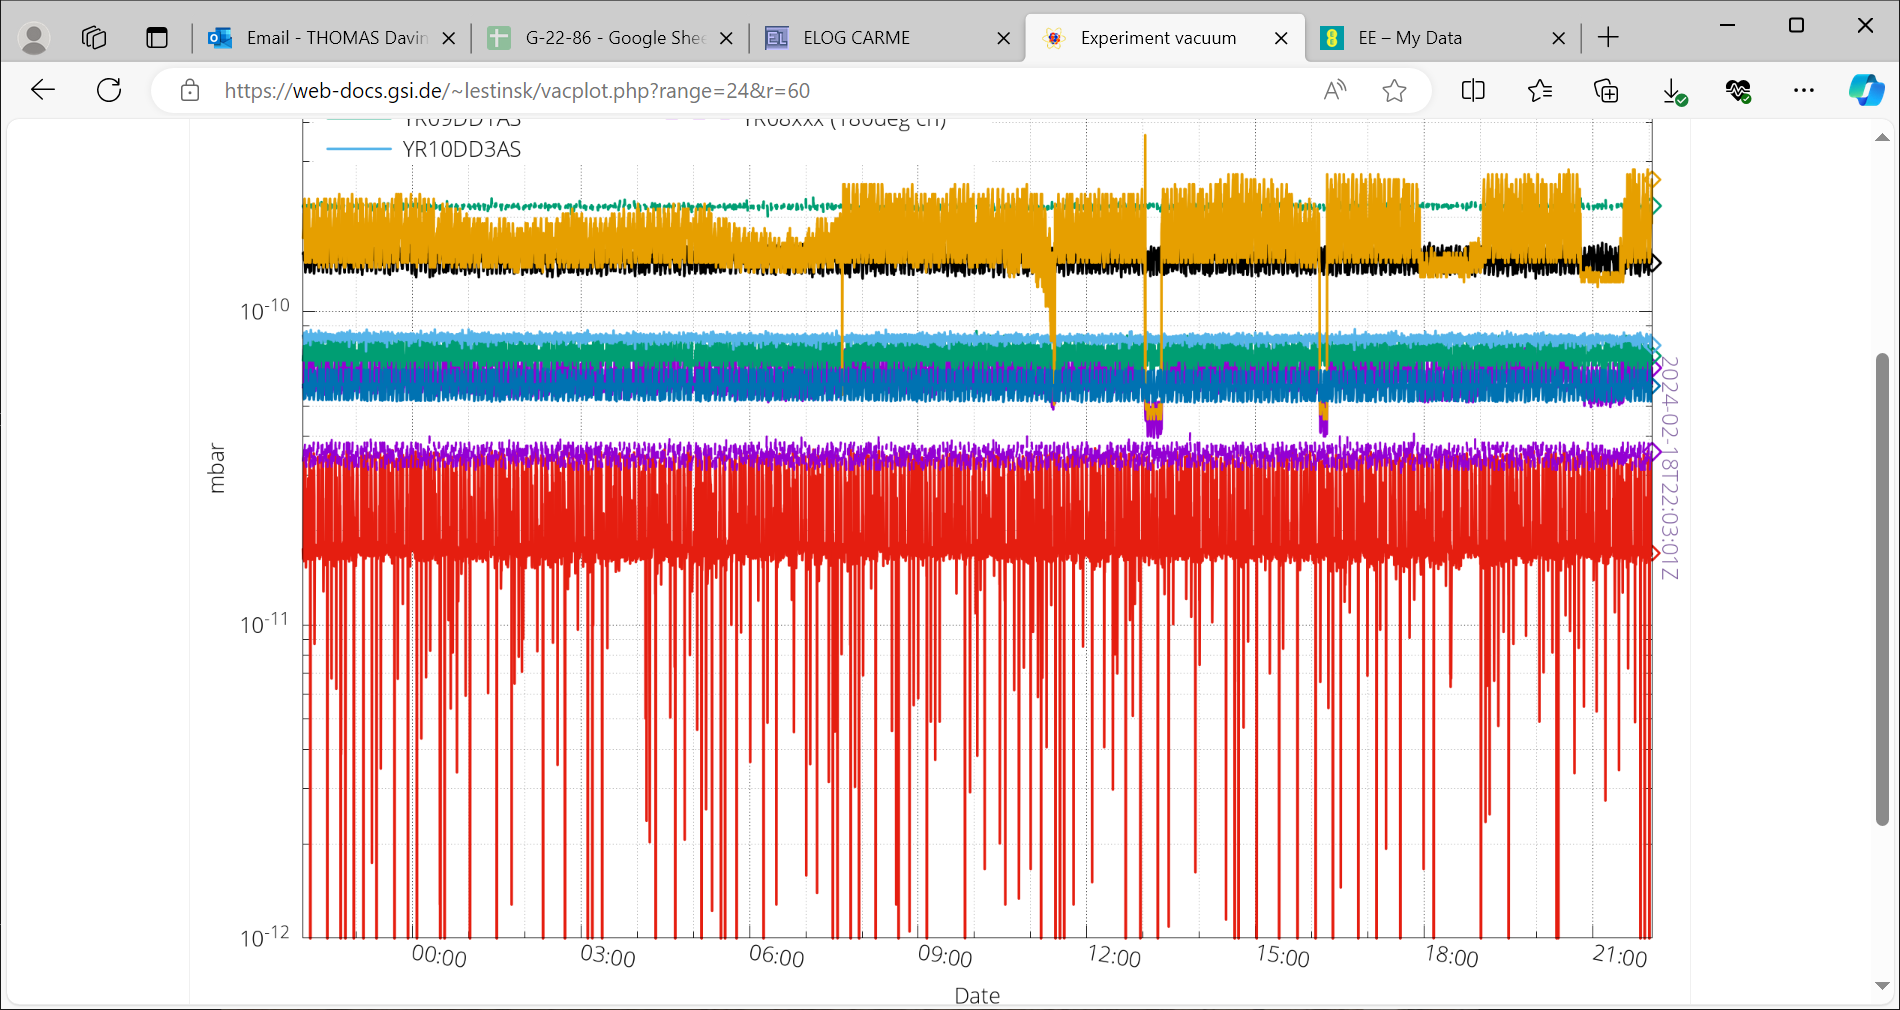Screen dimensions: 1900x1010
Task: Click the vertical scrollbar thumb
Action: 1882,589
